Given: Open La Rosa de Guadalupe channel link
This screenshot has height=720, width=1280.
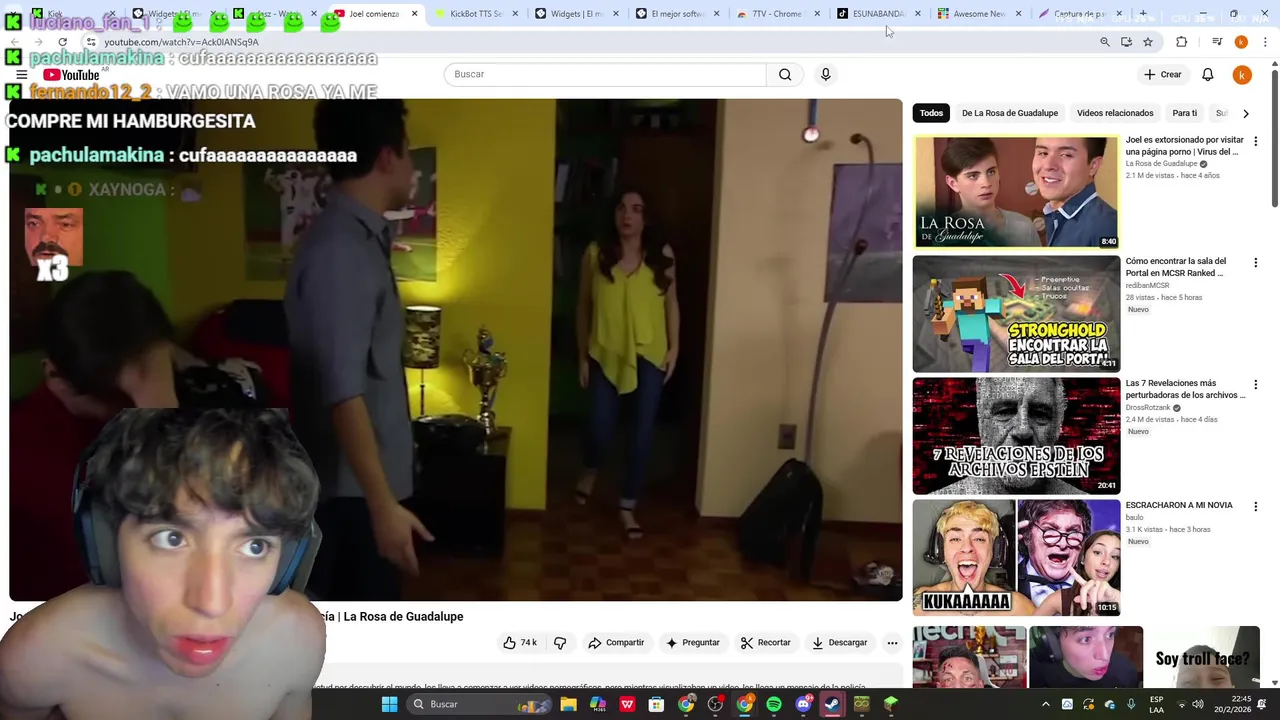Looking at the screenshot, I should pos(1161,164).
